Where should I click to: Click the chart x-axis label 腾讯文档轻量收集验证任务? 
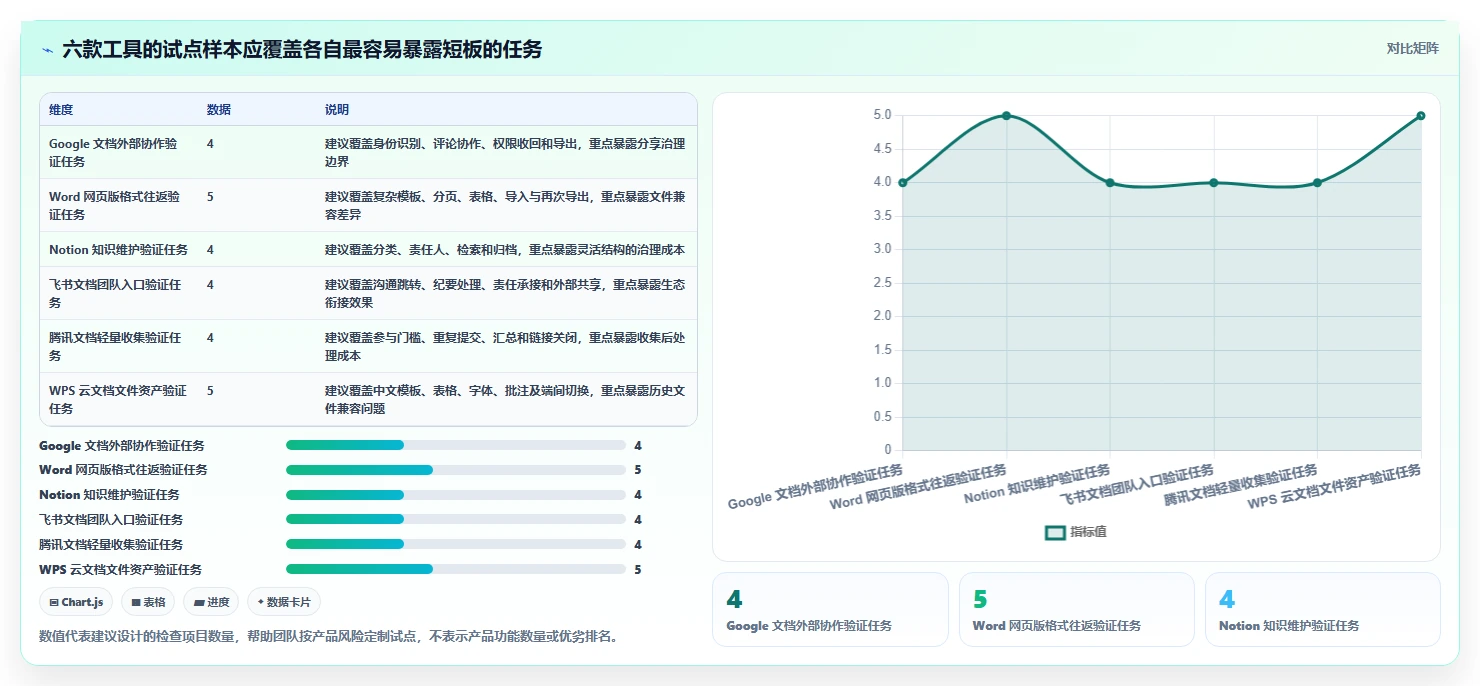(x=1241, y=484)
